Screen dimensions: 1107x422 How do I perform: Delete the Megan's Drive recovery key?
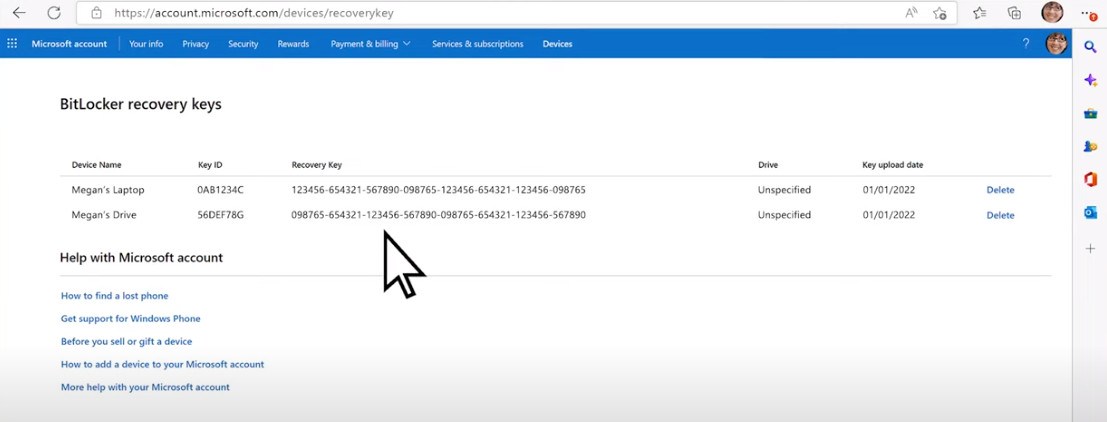[x=1000, y=215]
